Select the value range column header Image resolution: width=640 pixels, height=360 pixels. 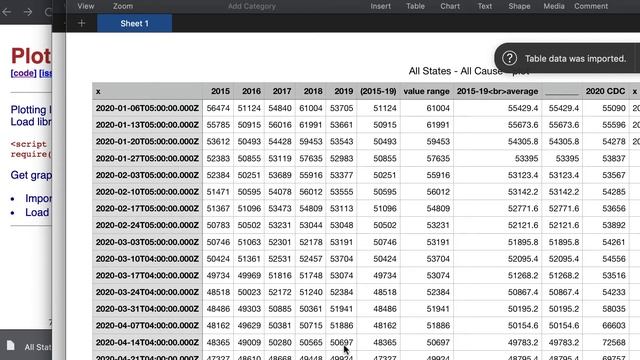427,91
